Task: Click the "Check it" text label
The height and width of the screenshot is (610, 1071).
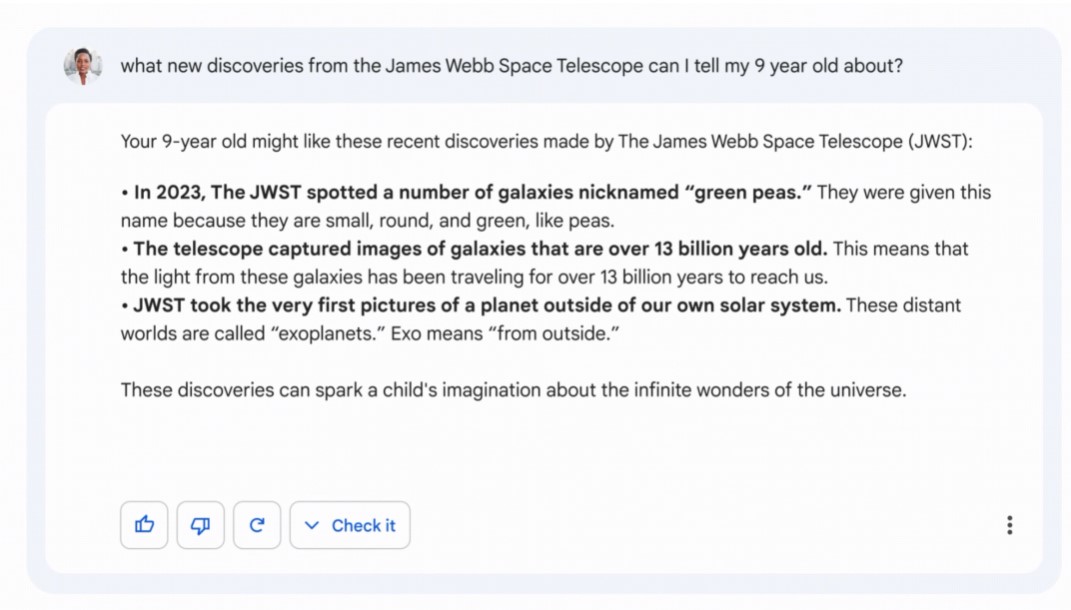Action: tap(363, 525)
